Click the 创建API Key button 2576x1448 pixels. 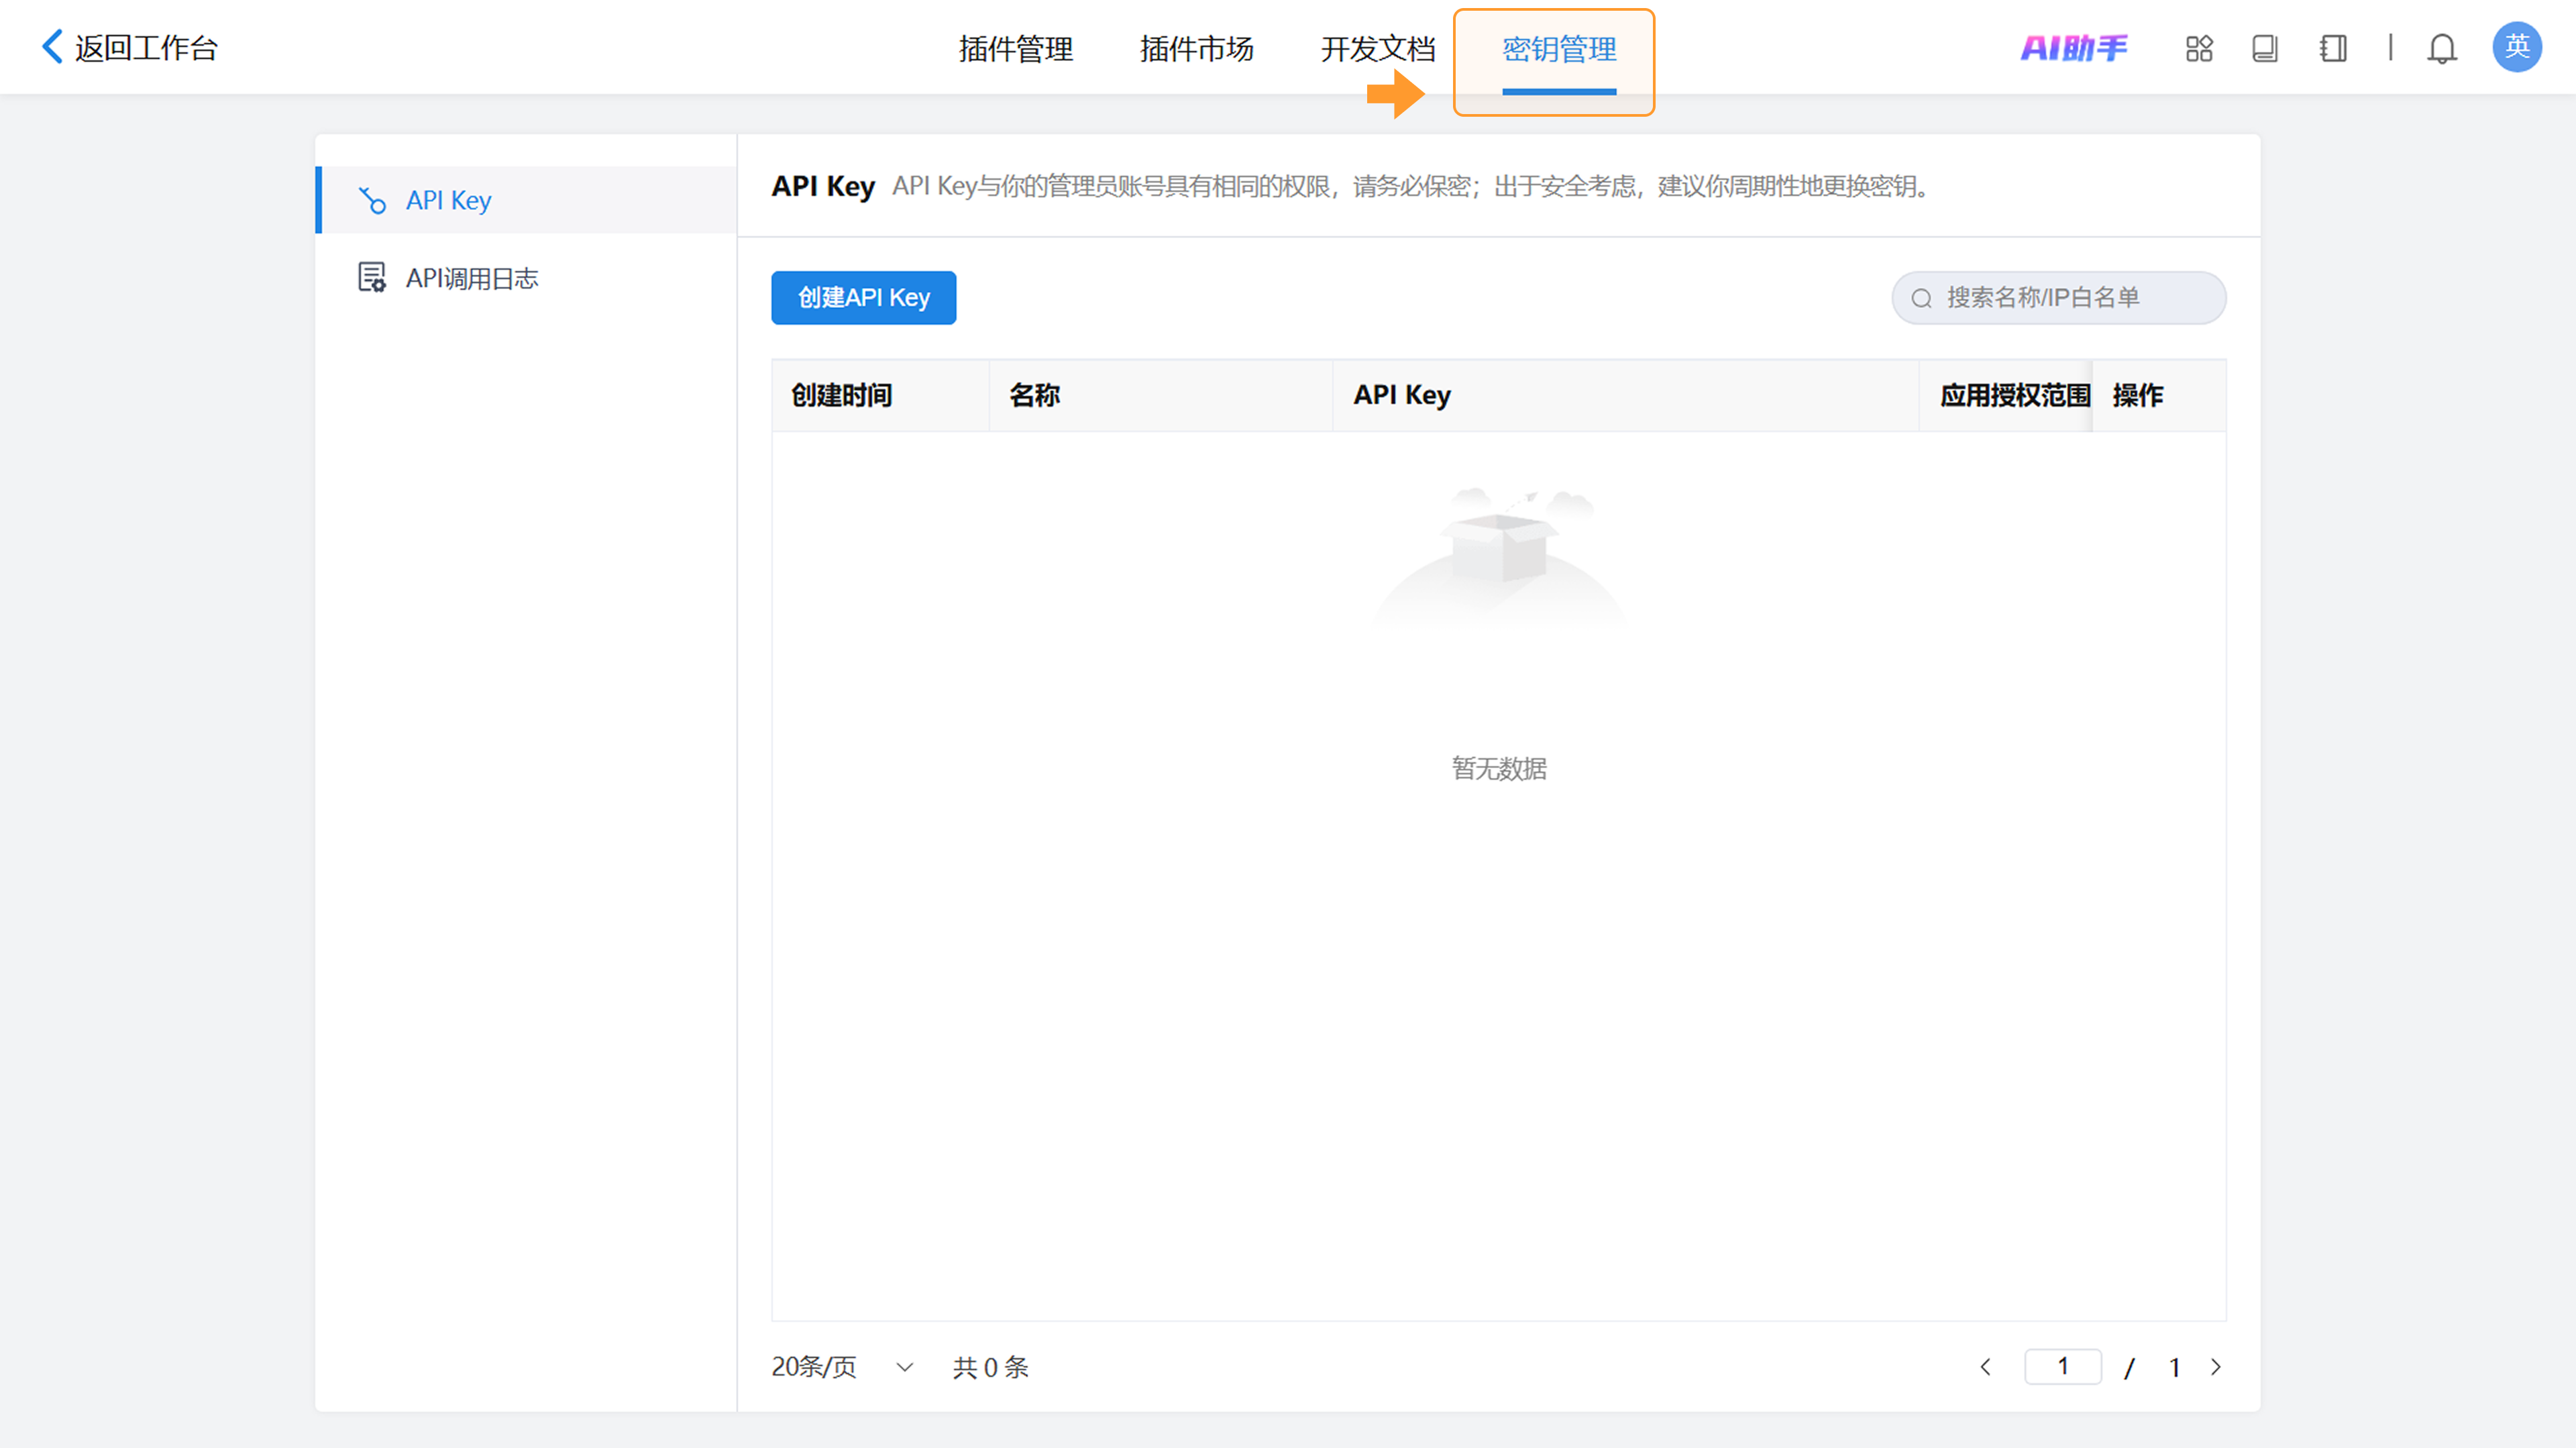point(863,298)
